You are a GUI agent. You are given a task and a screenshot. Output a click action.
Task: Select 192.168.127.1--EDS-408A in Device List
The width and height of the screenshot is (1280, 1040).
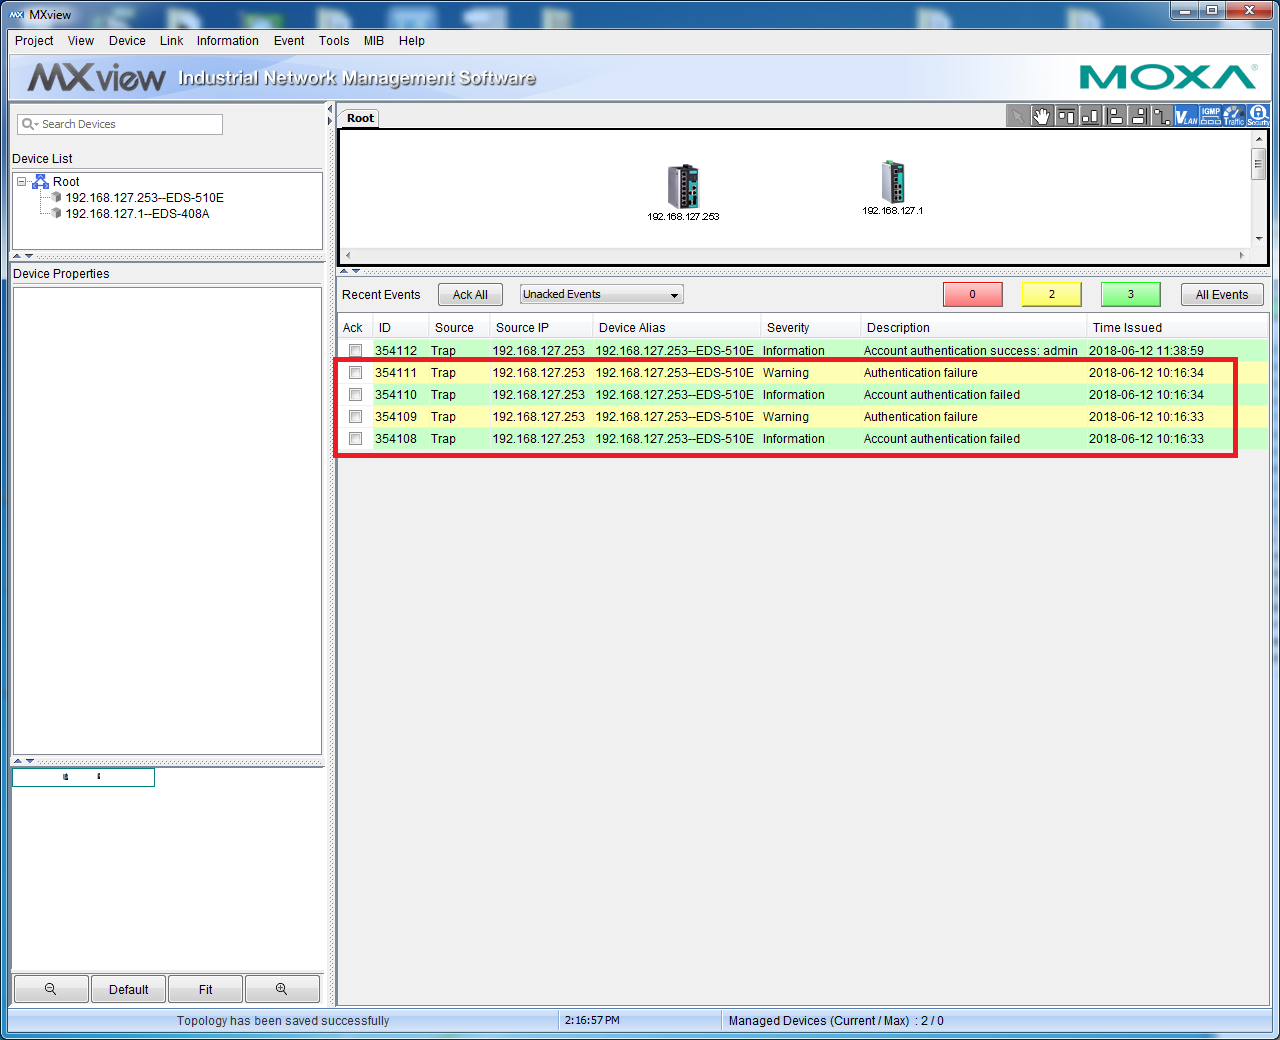point(137,214)
